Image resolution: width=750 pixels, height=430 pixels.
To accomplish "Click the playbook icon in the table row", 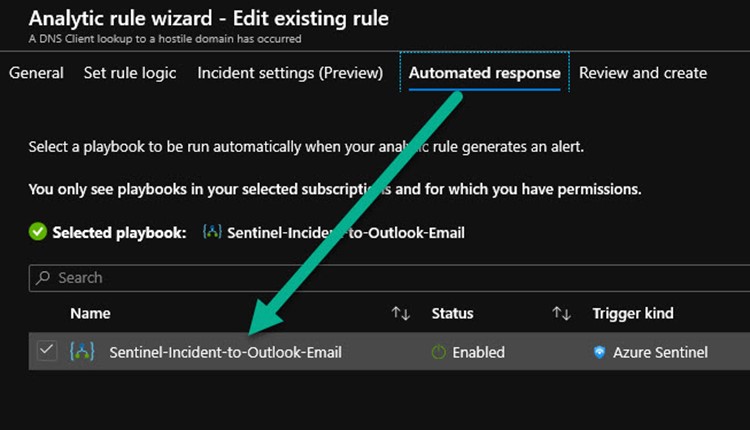I will pyautogui.click(x=82, y=352).
